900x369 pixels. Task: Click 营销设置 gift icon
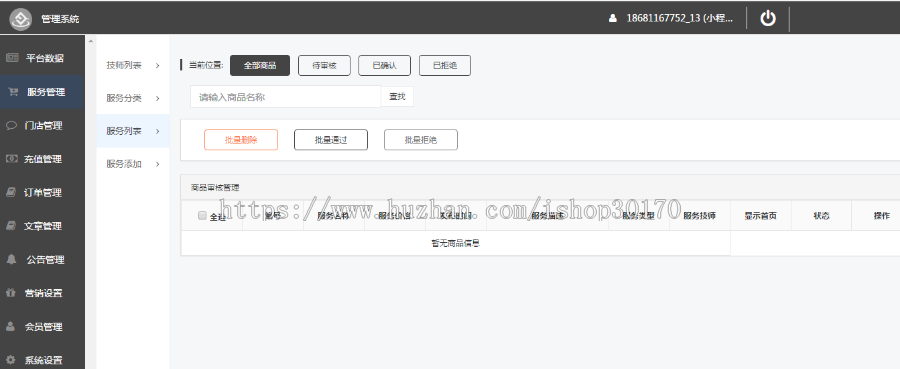click(10, 293)
